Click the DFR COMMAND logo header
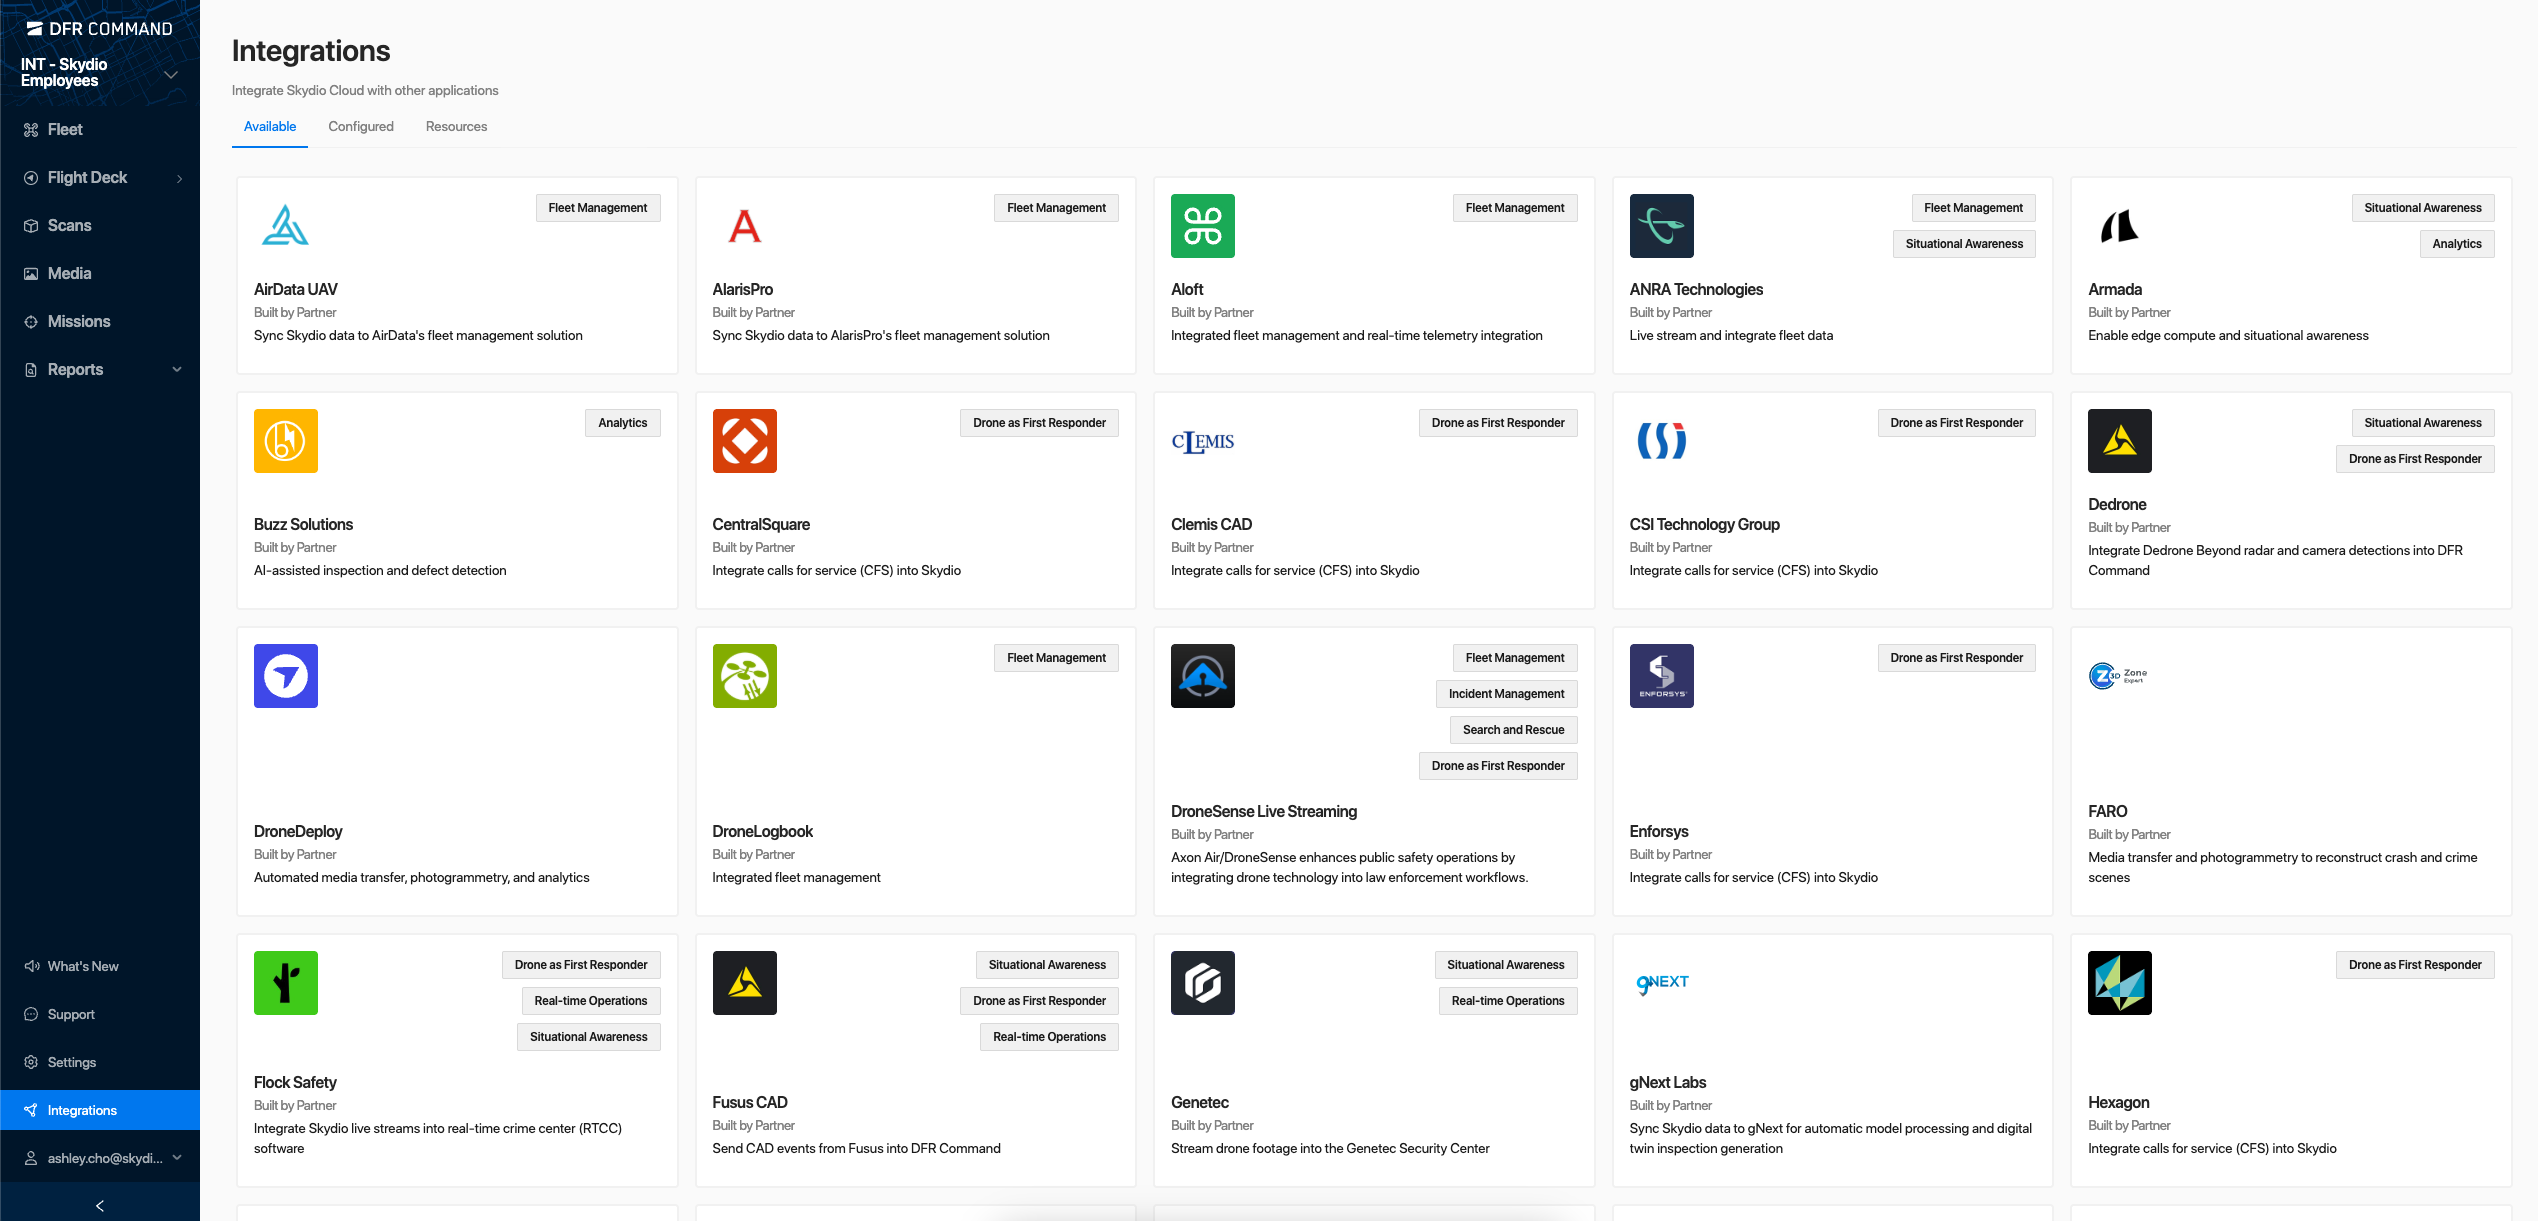 [x=100, y=29]
